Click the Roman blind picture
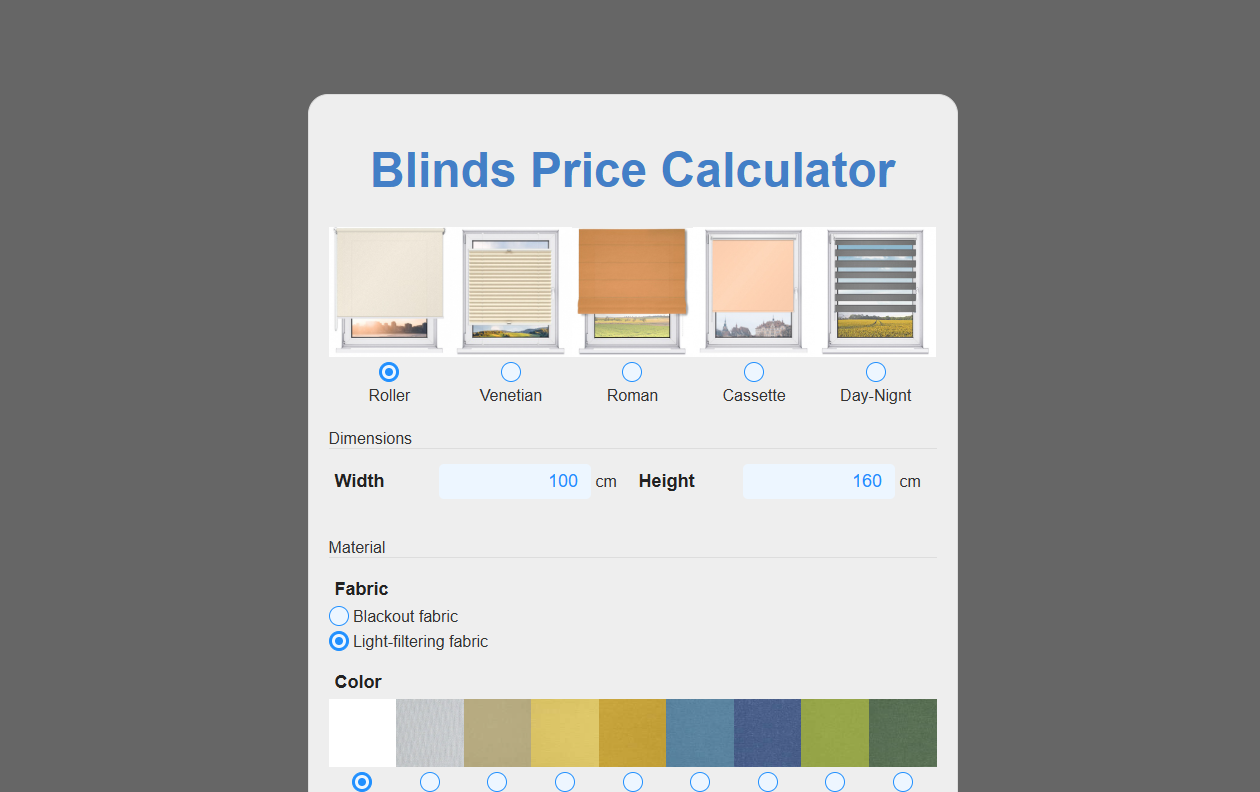Image resolution: width=1260 pixels, height=792 pixels. pos(632,290)
